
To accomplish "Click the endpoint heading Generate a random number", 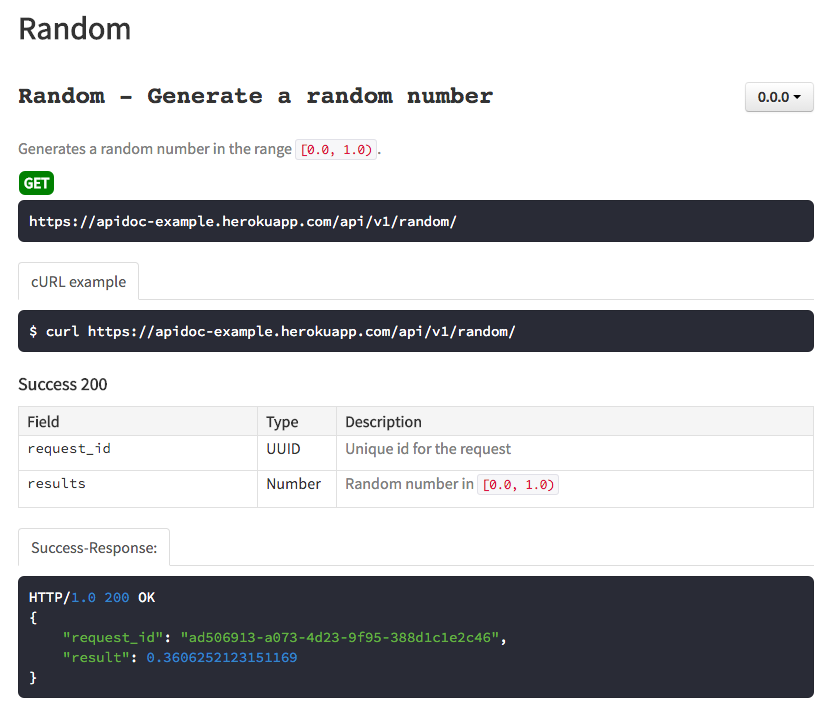I will 254,96.
